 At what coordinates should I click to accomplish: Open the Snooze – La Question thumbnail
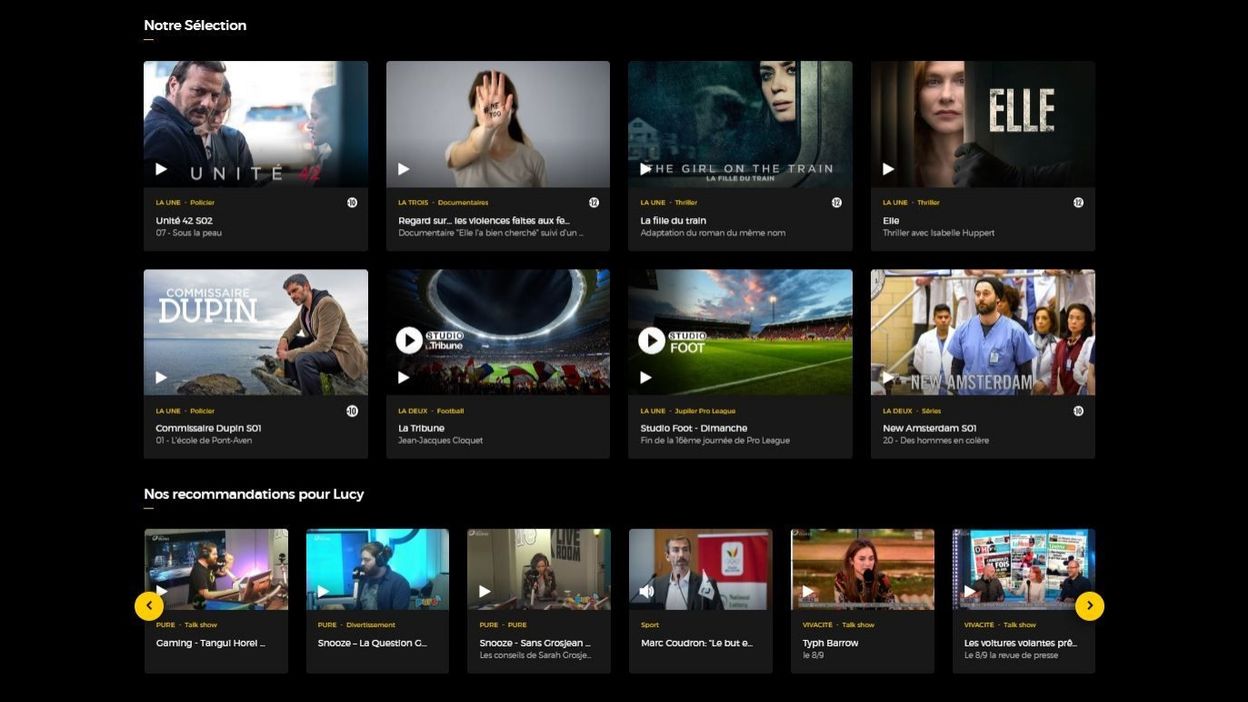point(377,570)
